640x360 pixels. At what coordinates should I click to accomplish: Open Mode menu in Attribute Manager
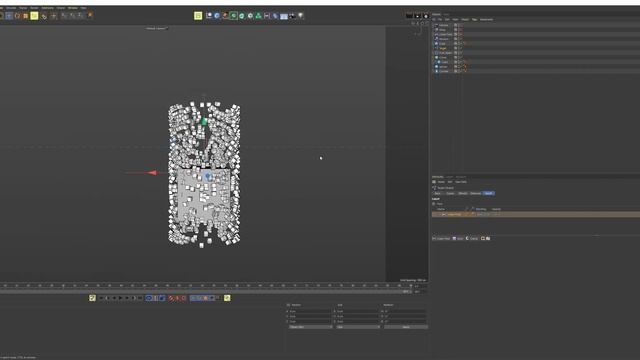click(x=441, y=182)
